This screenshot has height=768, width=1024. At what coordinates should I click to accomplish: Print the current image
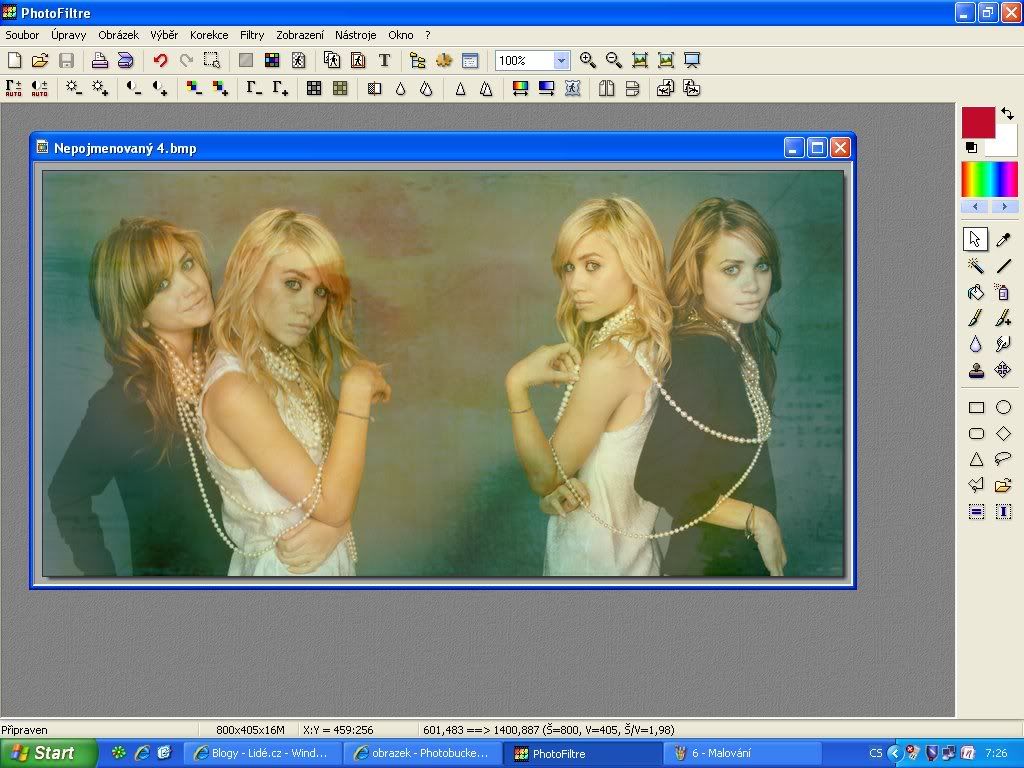pyautogui.click(x=99, y=61)
